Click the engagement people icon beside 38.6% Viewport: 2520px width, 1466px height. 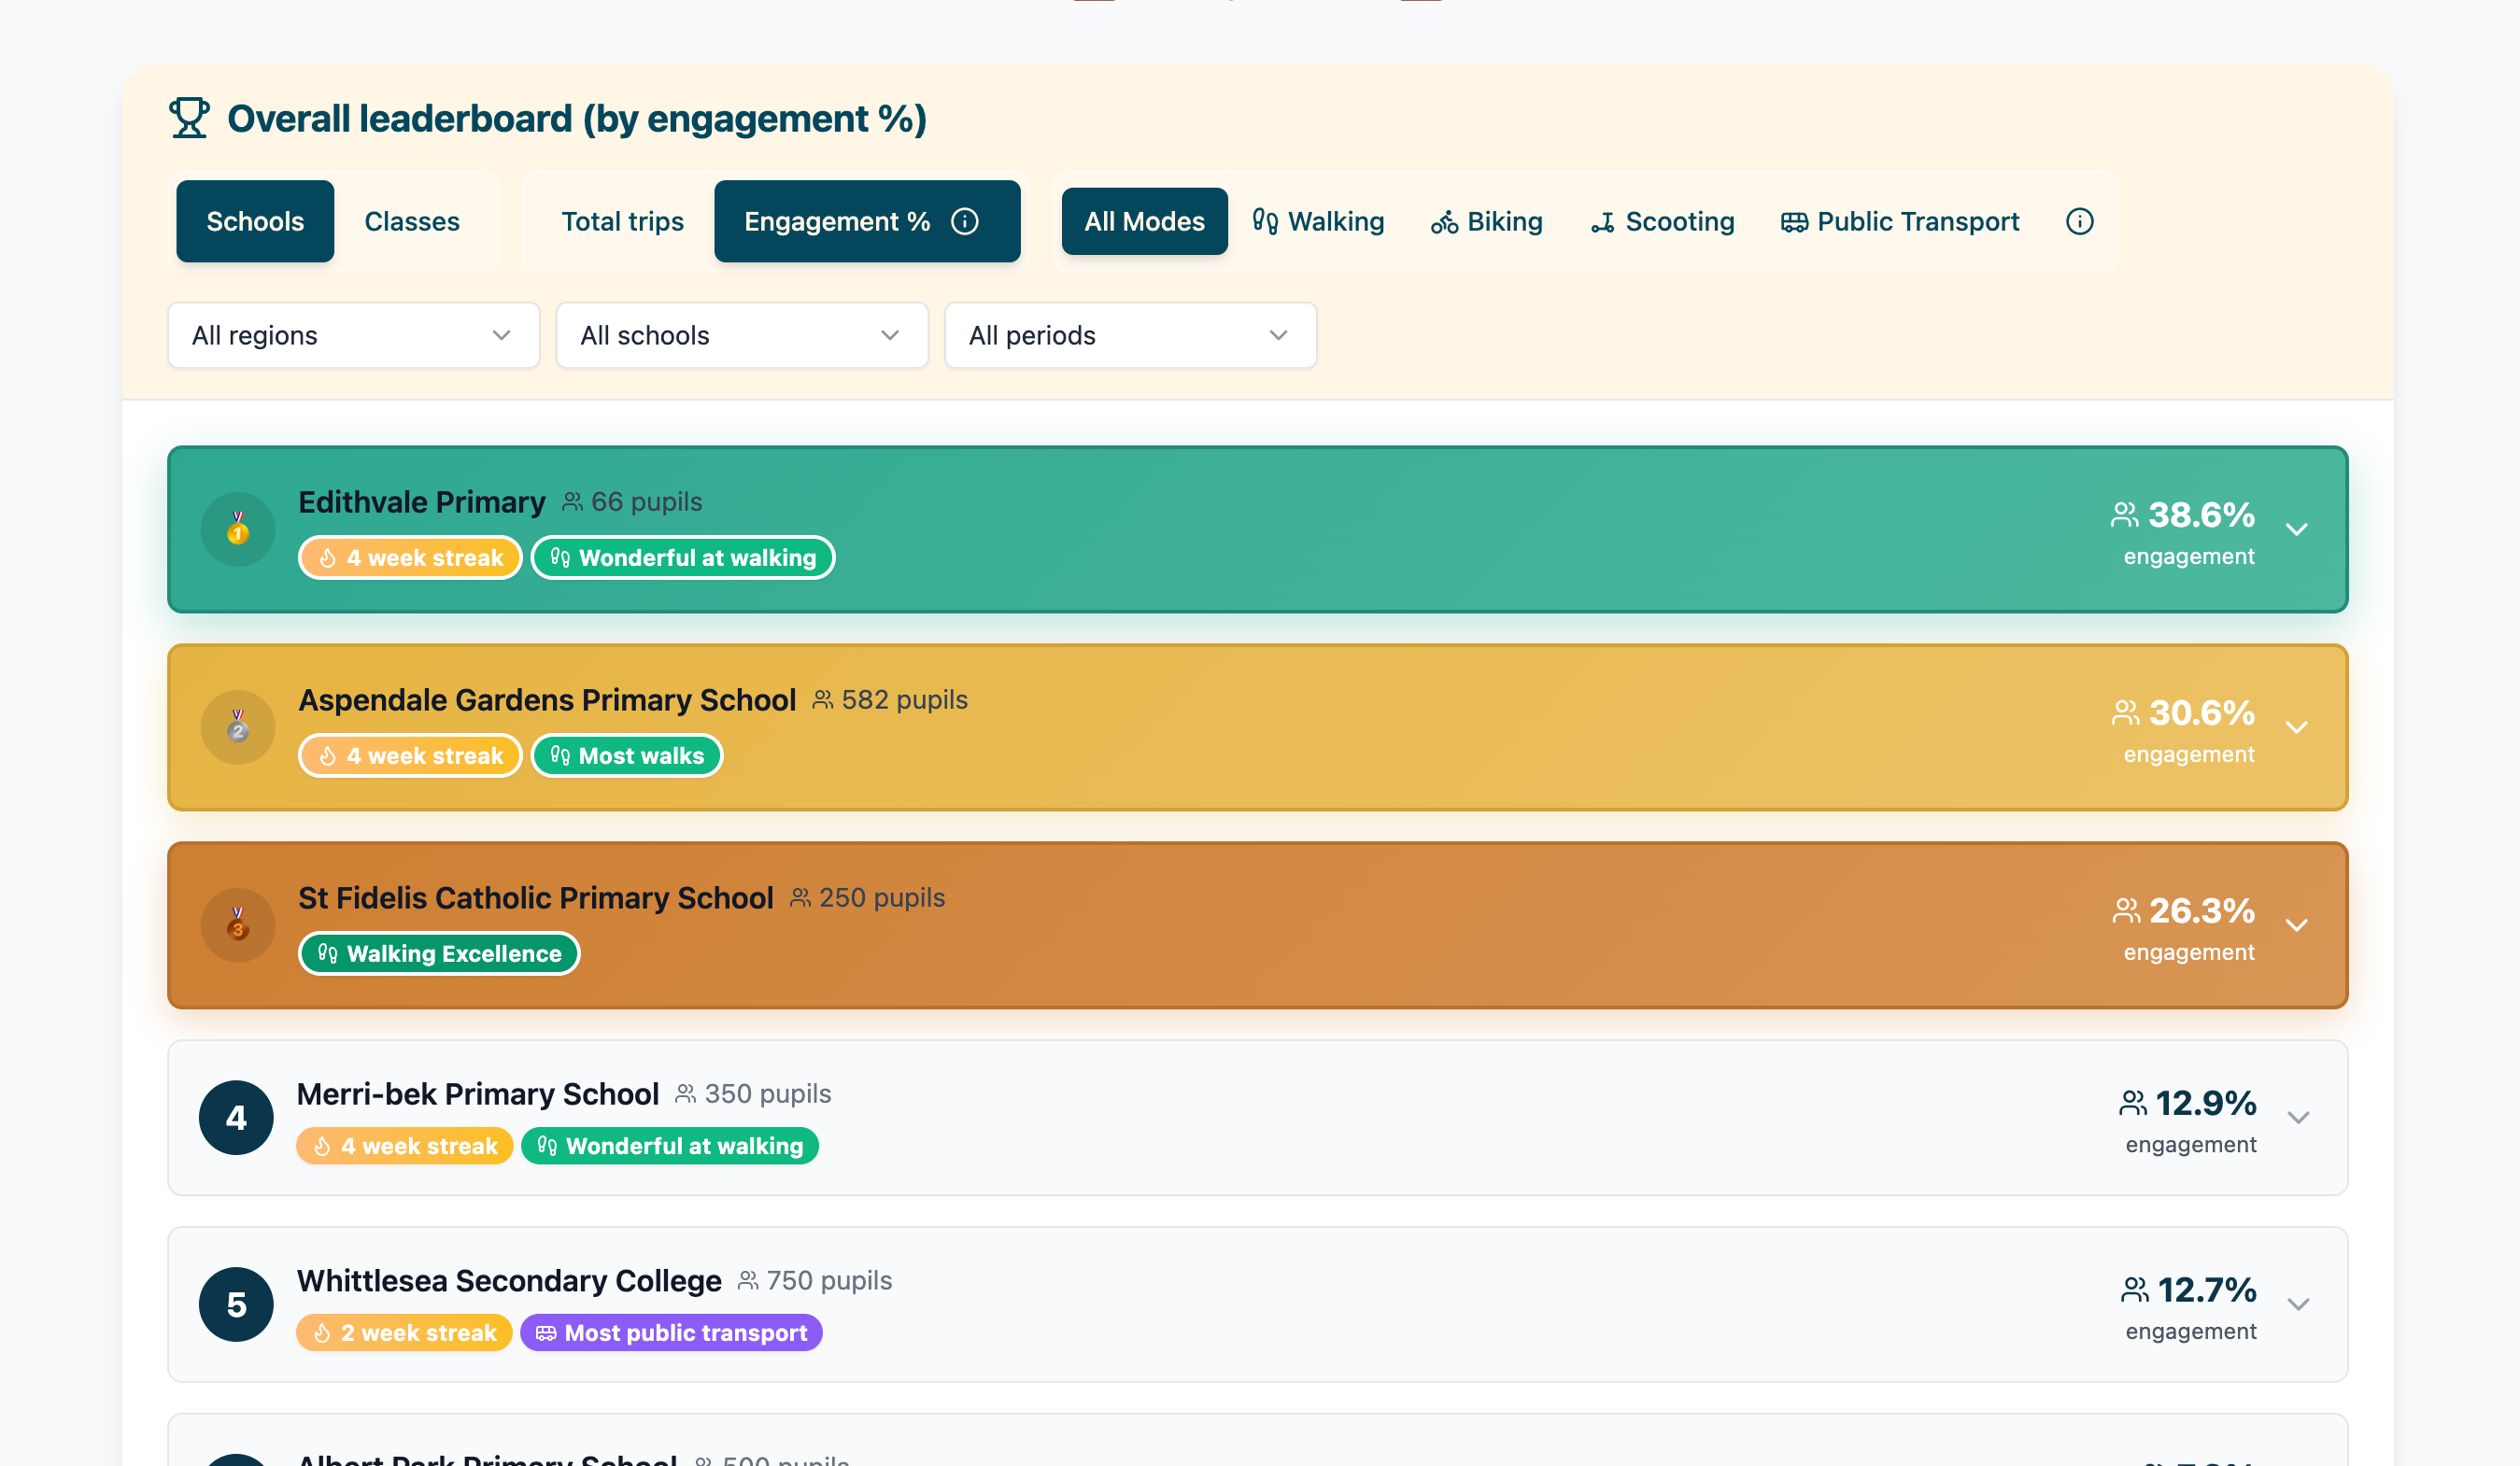coord(2124,515)
